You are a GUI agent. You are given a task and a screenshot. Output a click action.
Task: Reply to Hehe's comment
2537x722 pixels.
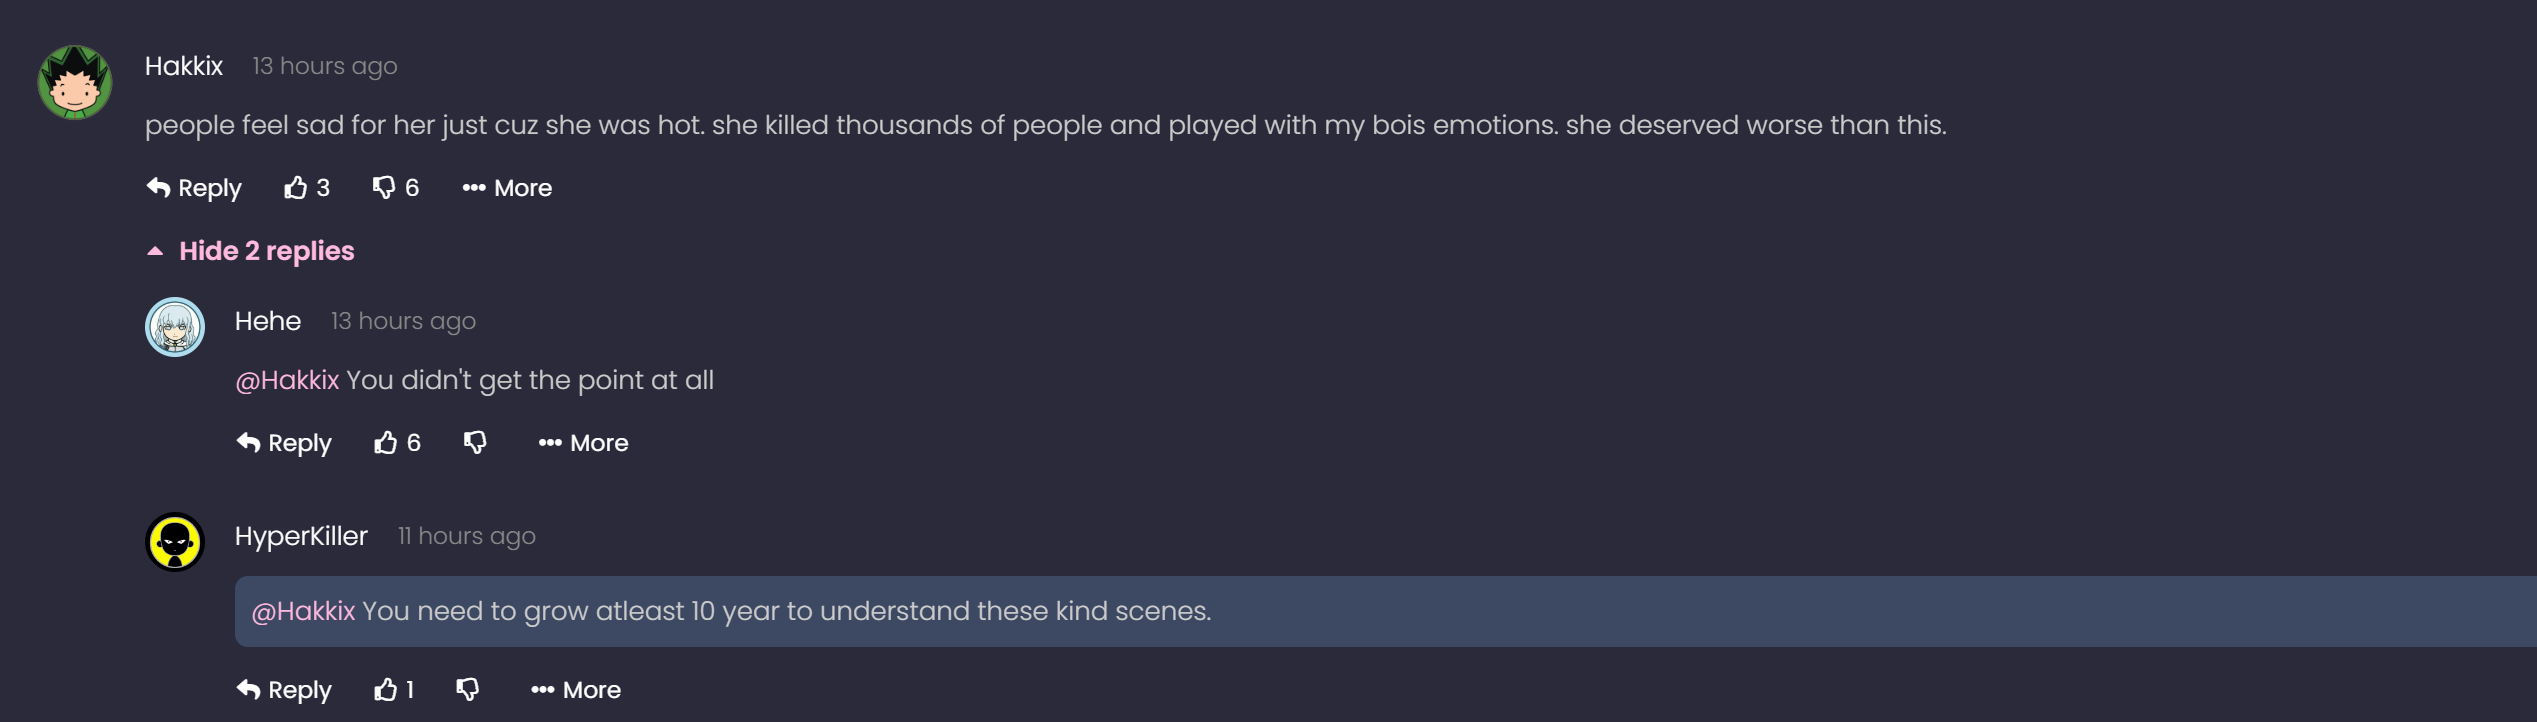point(284,443)
